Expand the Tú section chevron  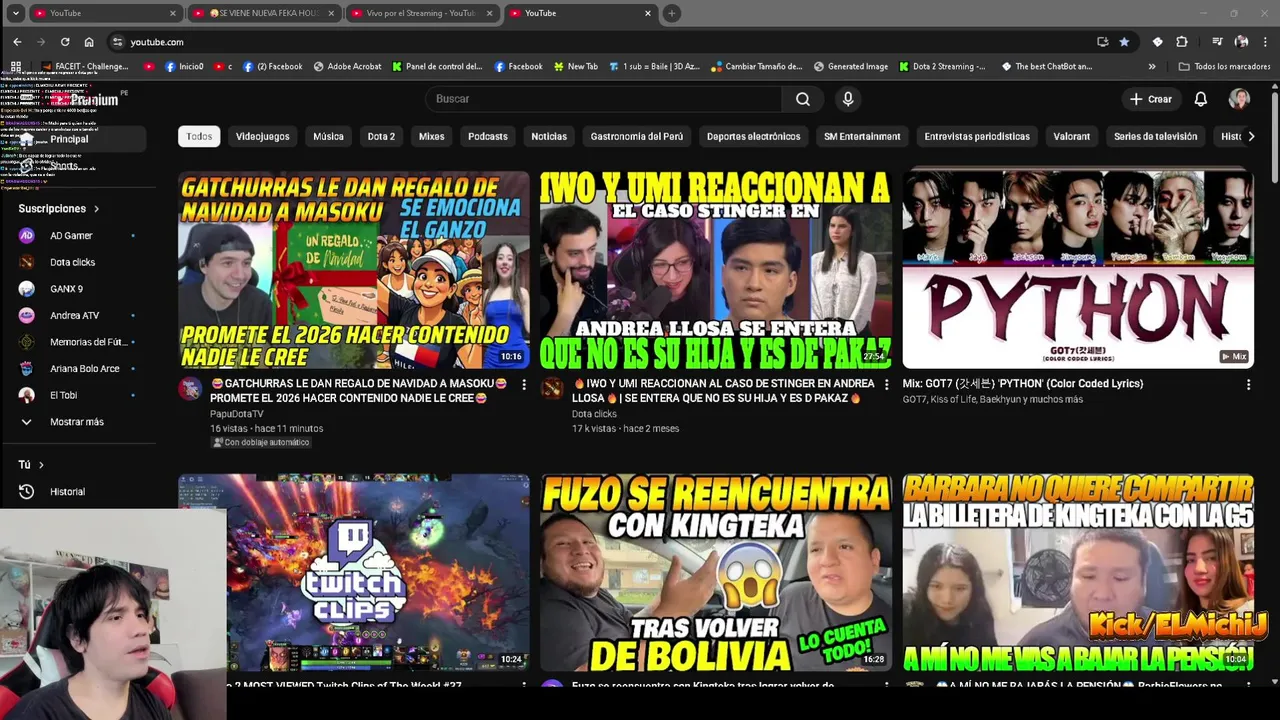coord(41,465)
